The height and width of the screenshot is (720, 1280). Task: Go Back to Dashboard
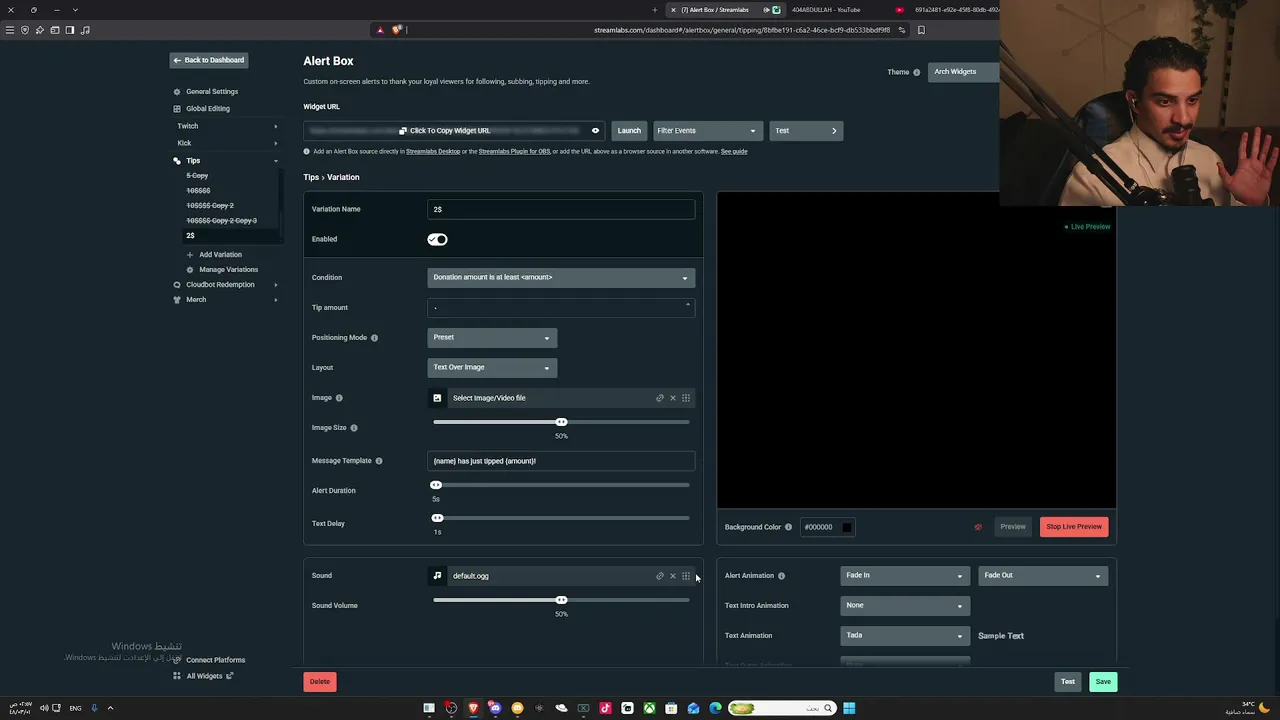coord(208,60)
